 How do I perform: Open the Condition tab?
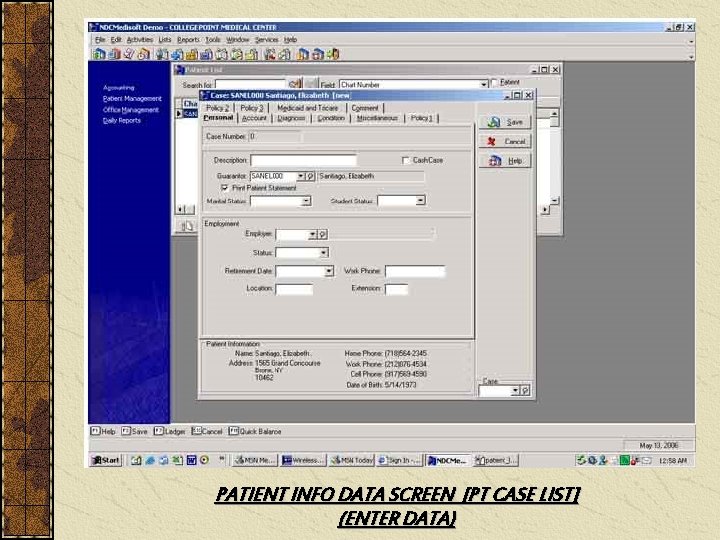pyautogui.click(x=331, y=118)
